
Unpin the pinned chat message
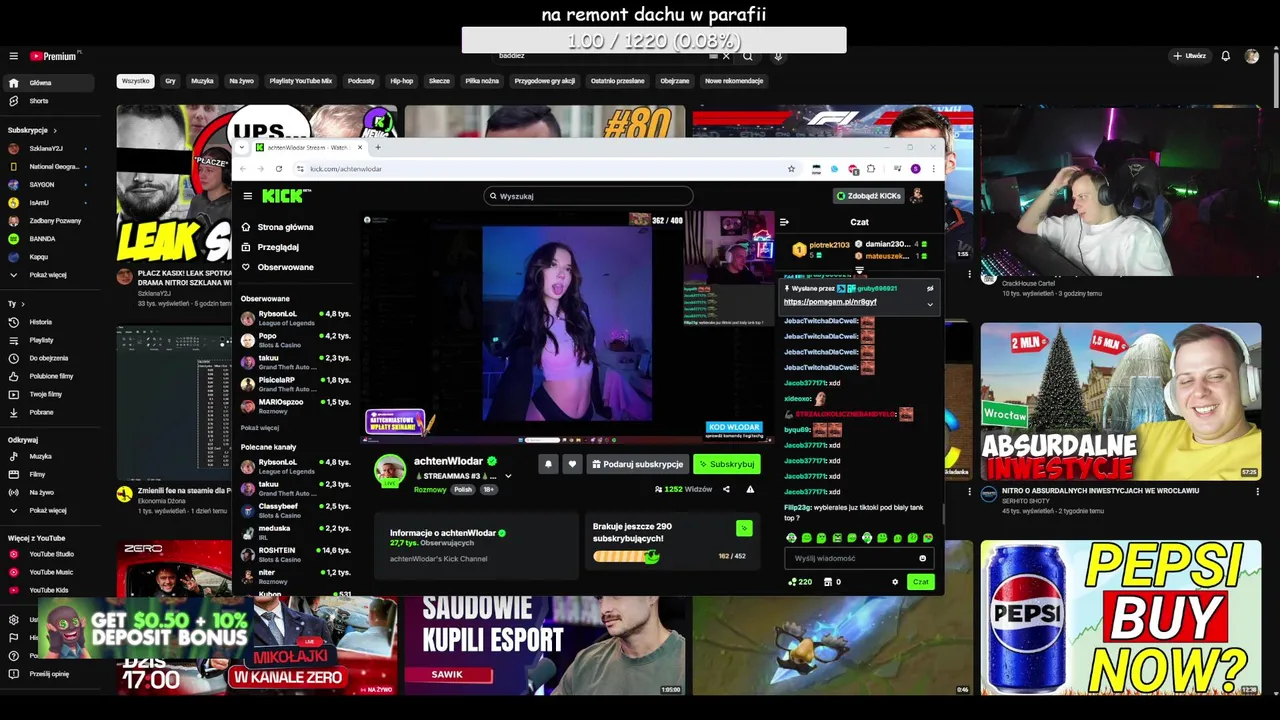pyautogui.click(x=930, y=289)
